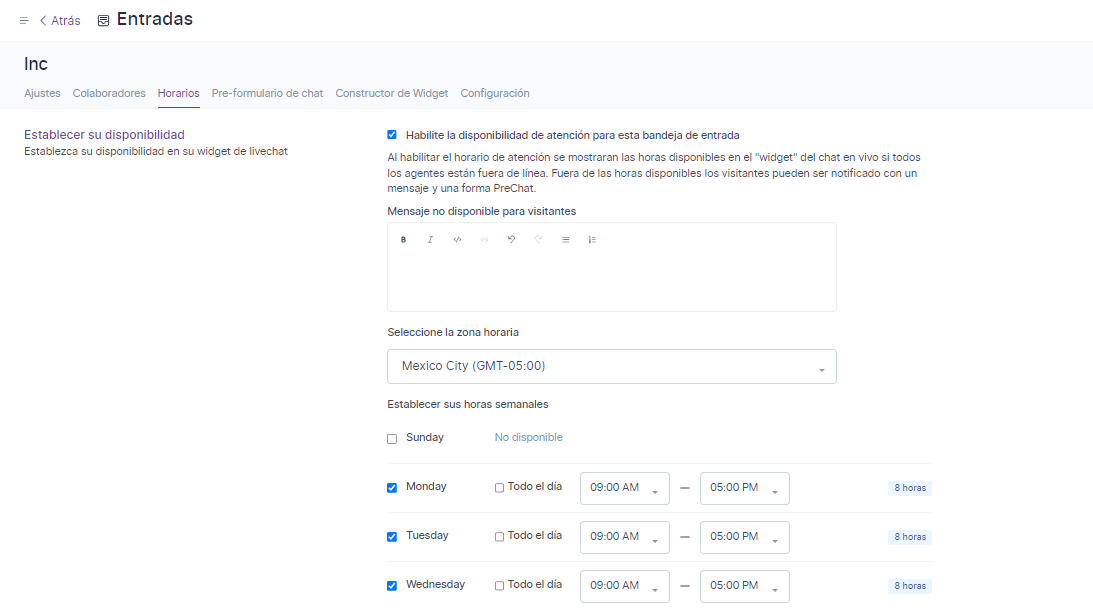Click the undo icon in editor
Screen dimensions: 1093x610
coord(511,240)
